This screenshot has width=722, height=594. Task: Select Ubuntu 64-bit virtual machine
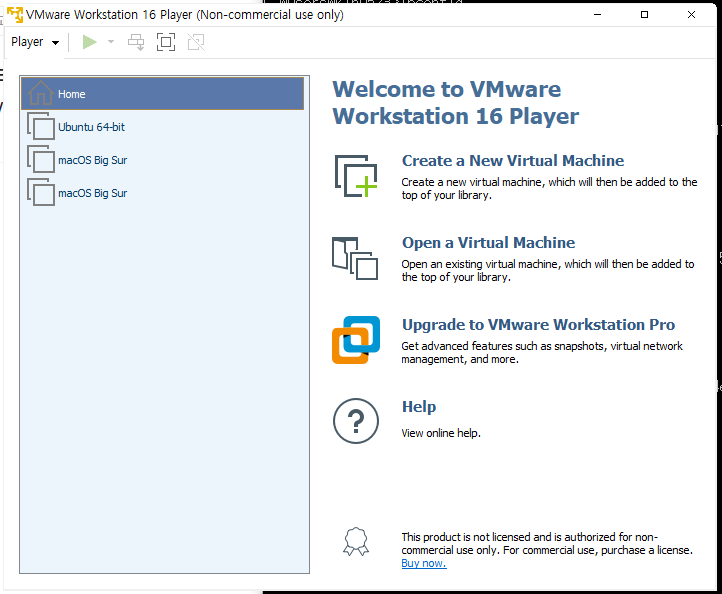[x=163, y=127]
